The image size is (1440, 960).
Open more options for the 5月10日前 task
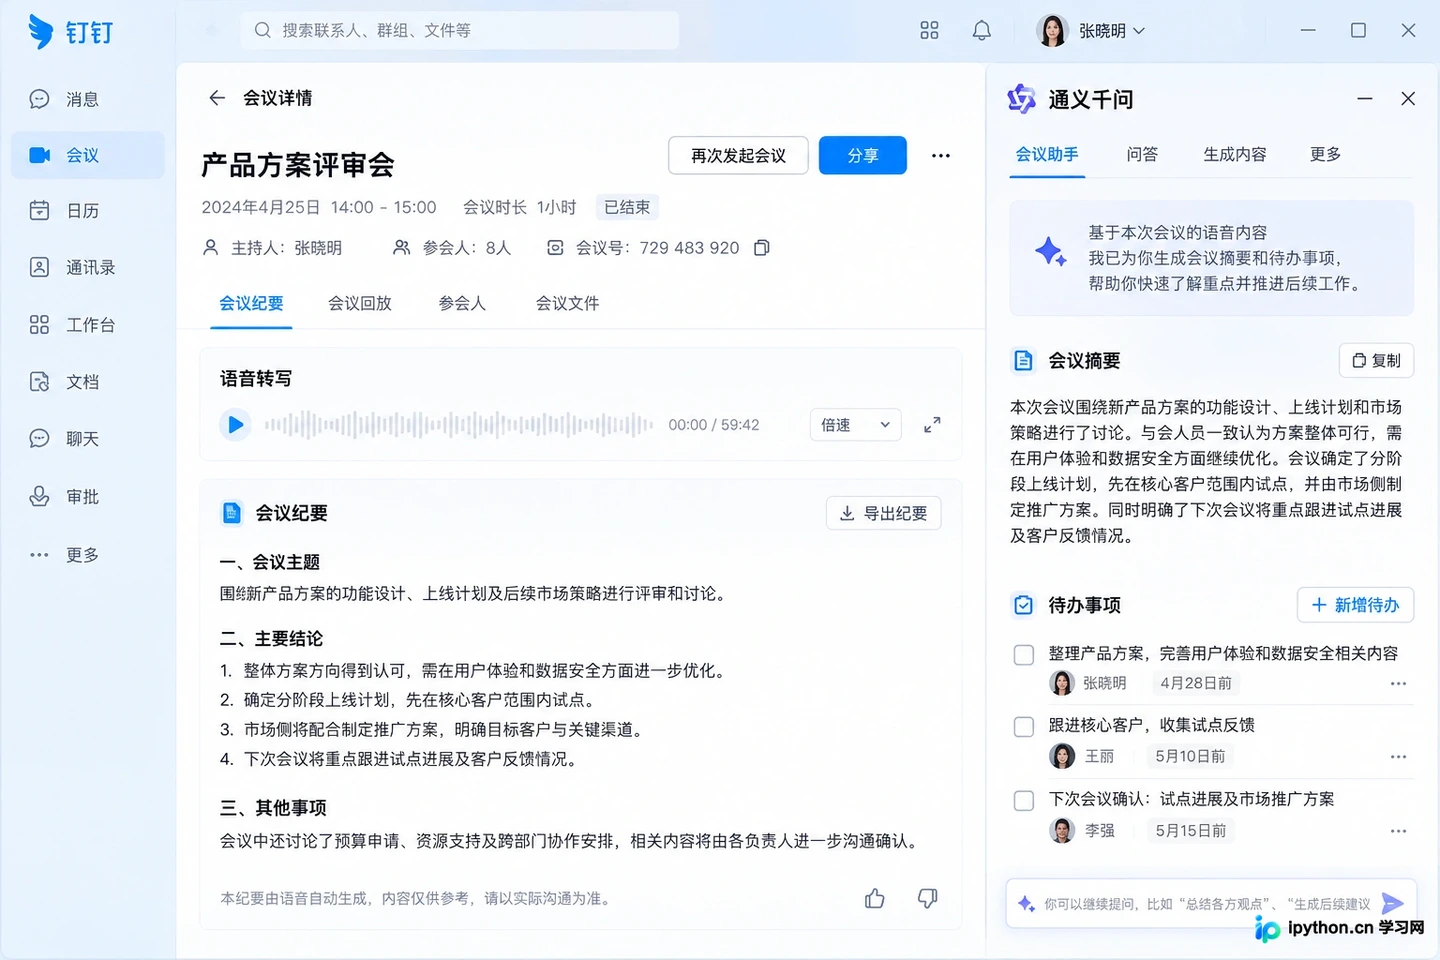(x=1398, y=757)
